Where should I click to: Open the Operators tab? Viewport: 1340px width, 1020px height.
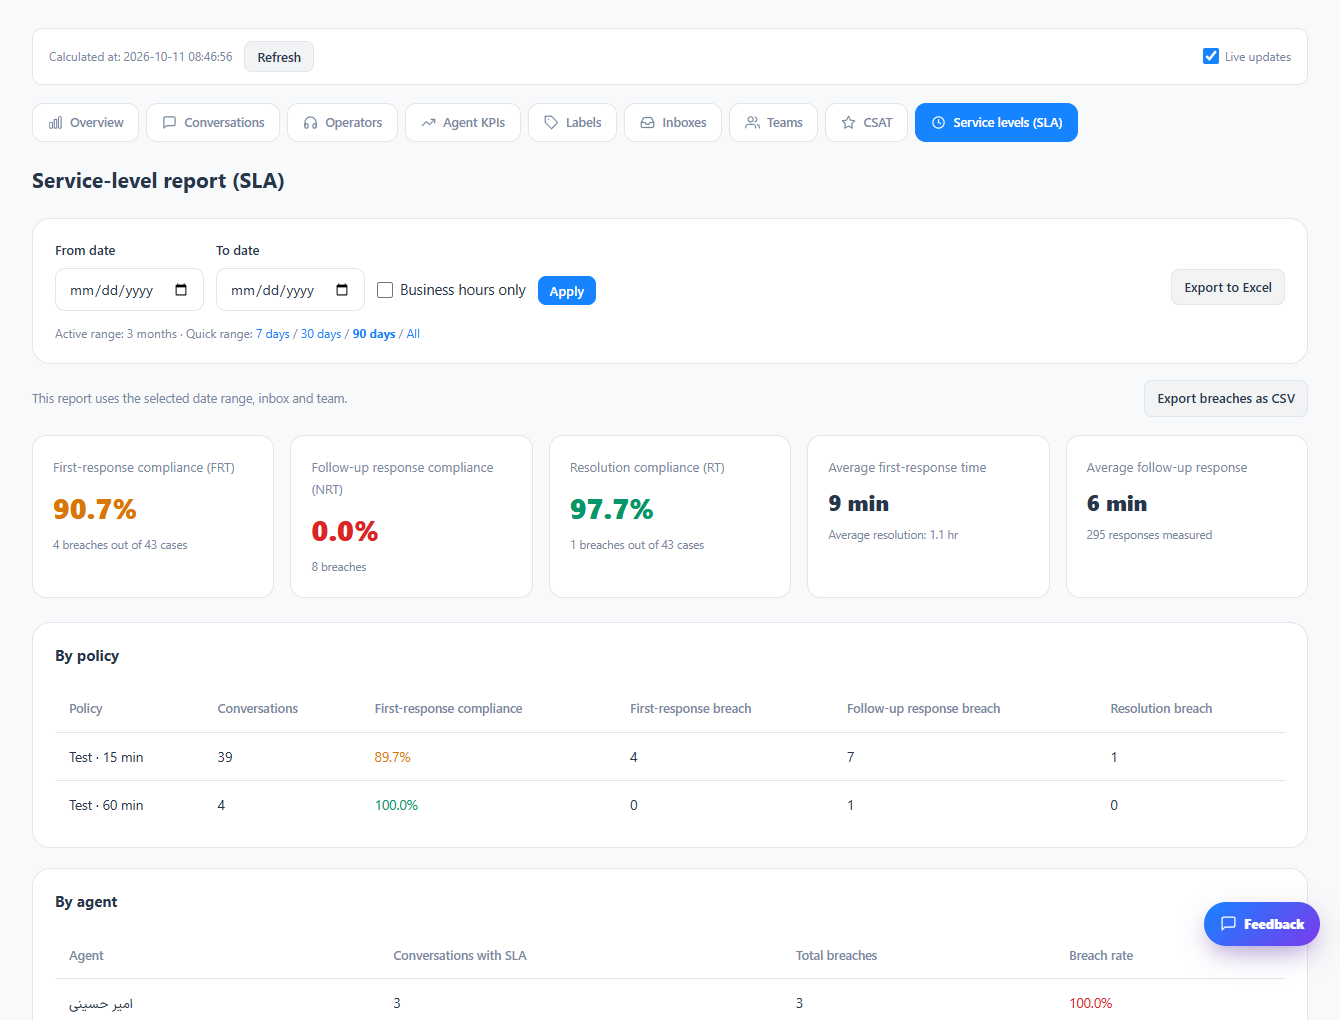(x=342, y=123)
